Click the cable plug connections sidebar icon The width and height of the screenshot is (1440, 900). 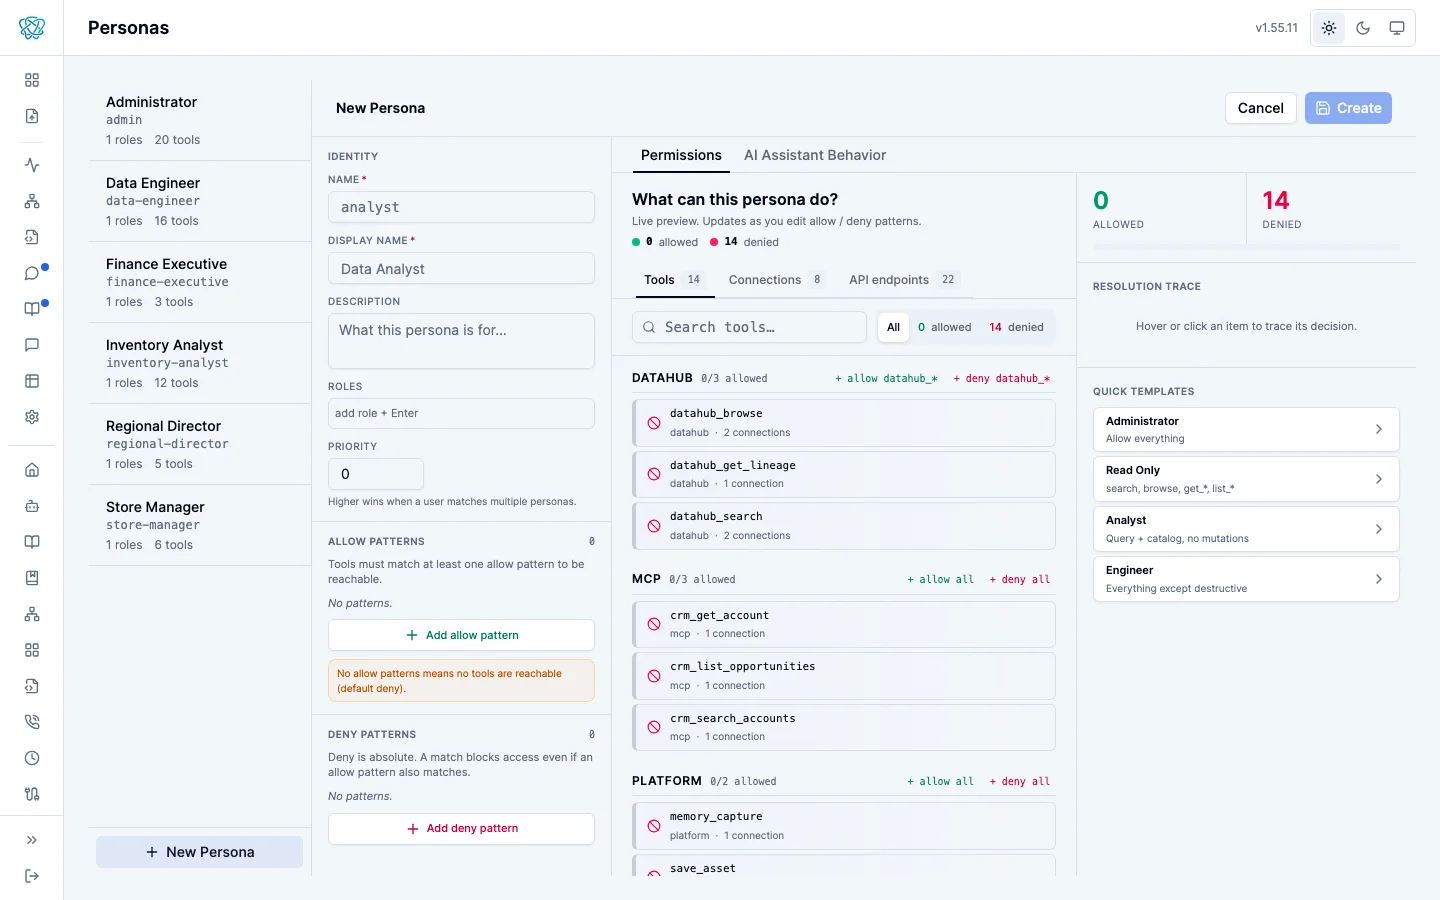coord(32,794)
